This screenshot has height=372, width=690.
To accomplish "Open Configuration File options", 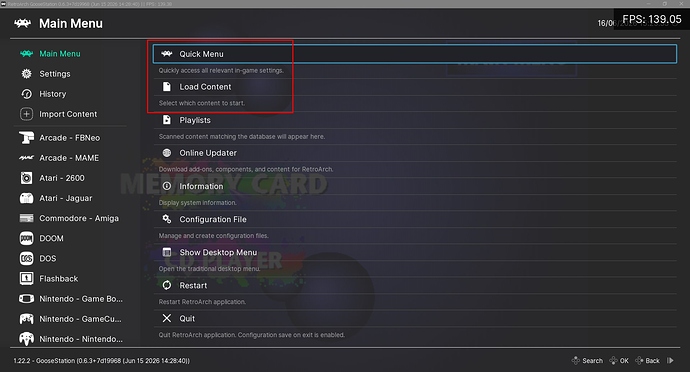I will click(415, 219).
